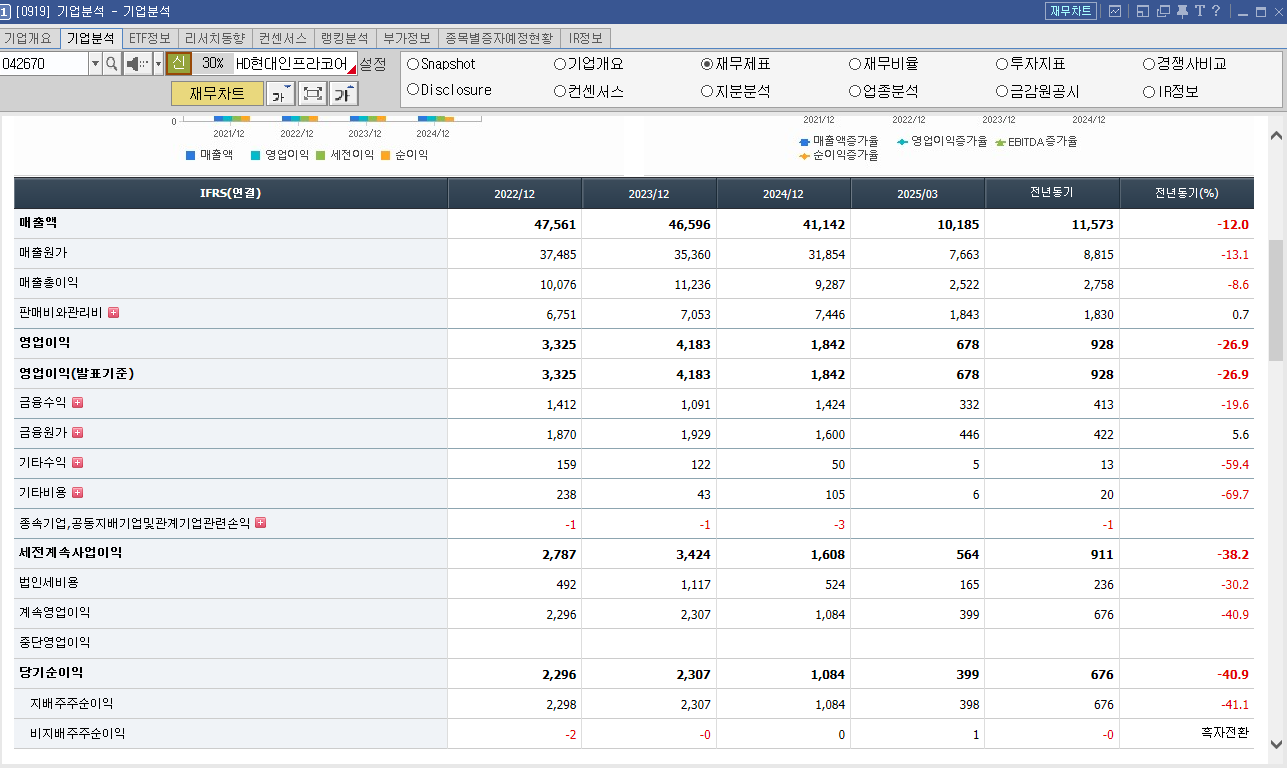The image size is (1287, 768).
Task: Open the stock code dropdown arrow
Action: coord(95,63)
